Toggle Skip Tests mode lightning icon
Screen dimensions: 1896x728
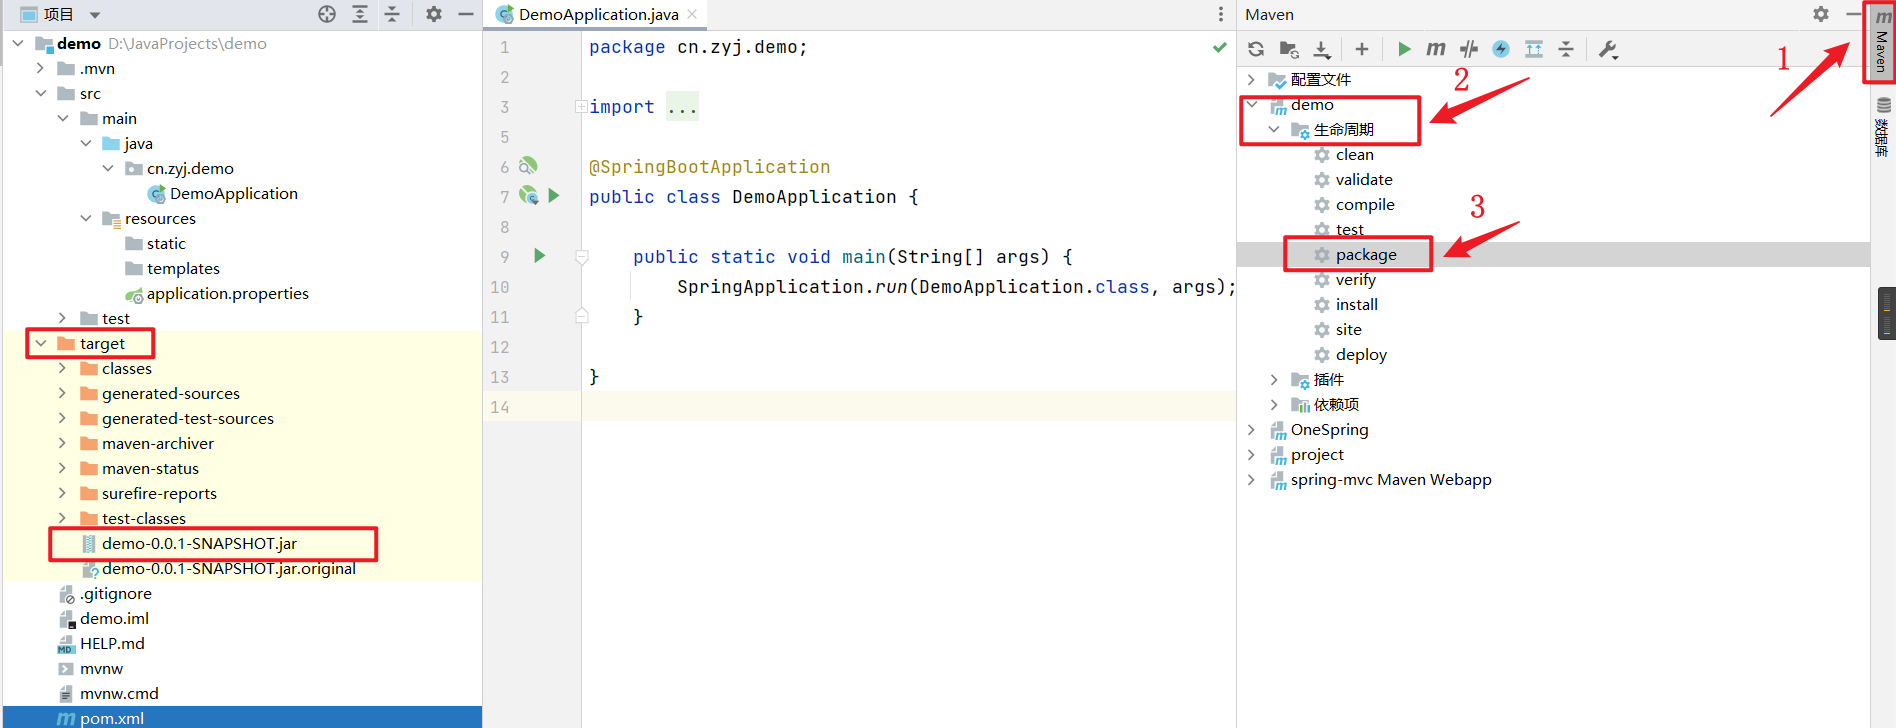pos(1501,49)
